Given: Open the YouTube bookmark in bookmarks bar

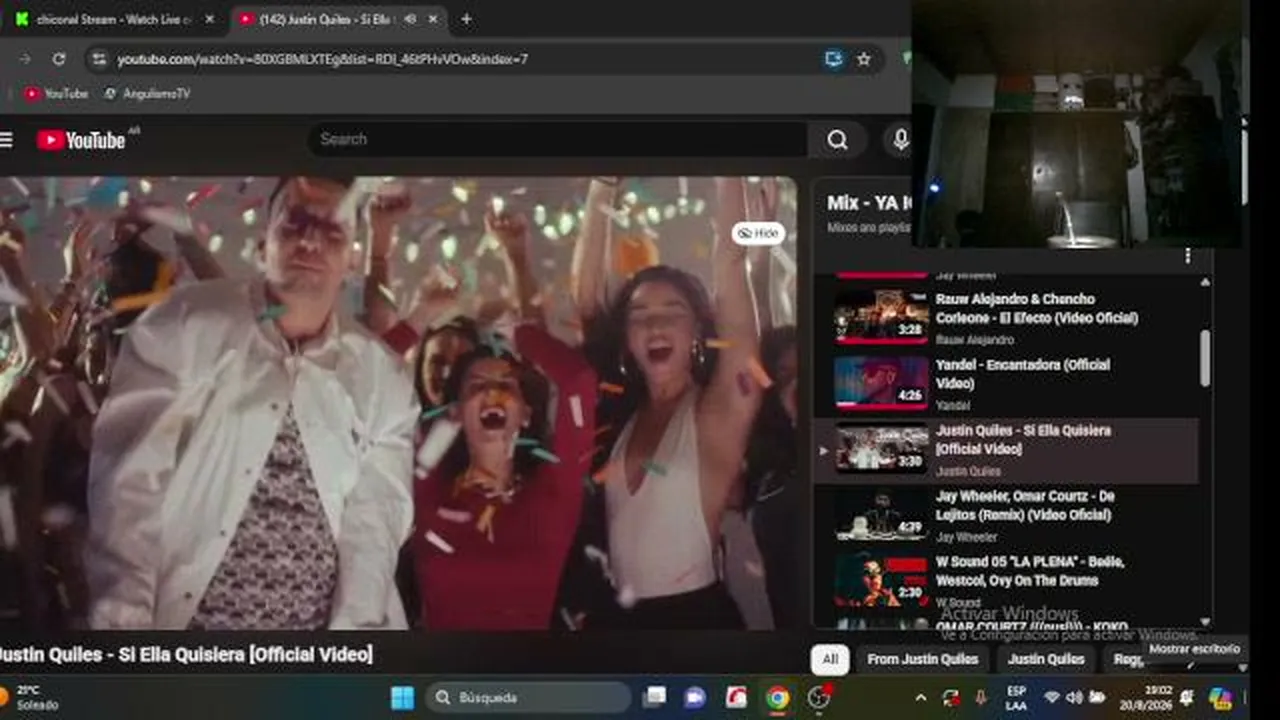Looking at the screenshot, I should [57, 93].
